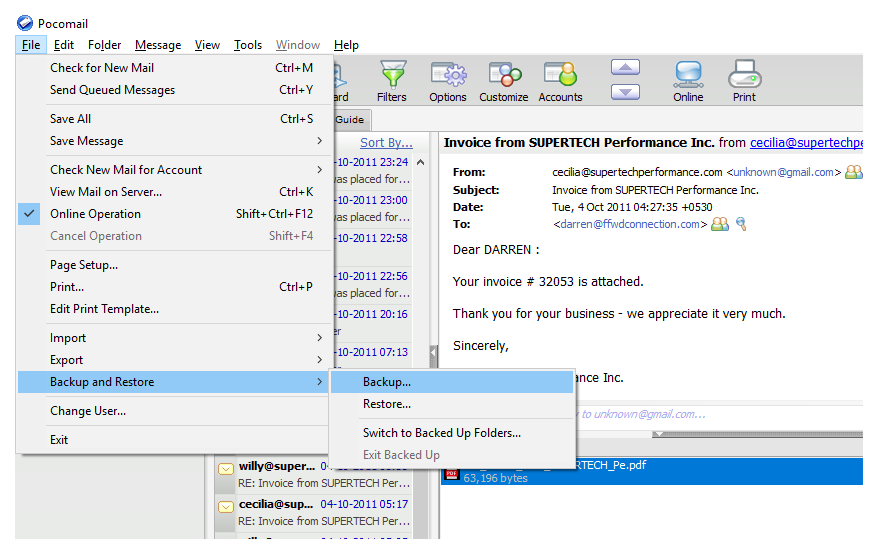
Task: Click the down arrow toolbar button
Action: (625, 92)
